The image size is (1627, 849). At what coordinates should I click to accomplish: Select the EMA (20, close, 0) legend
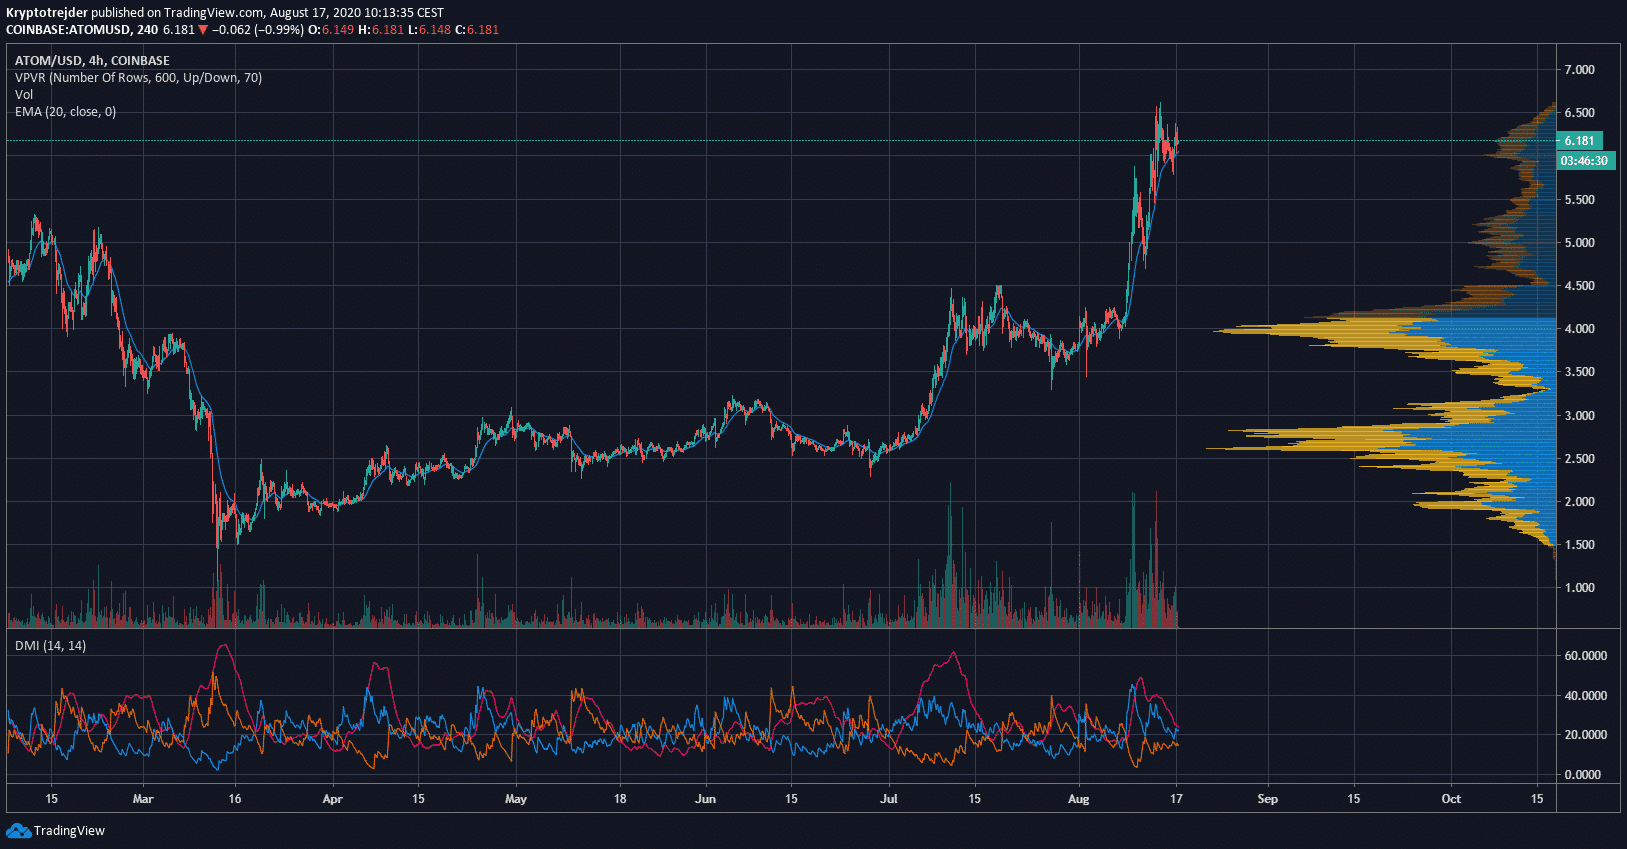[x=65, y=112]
